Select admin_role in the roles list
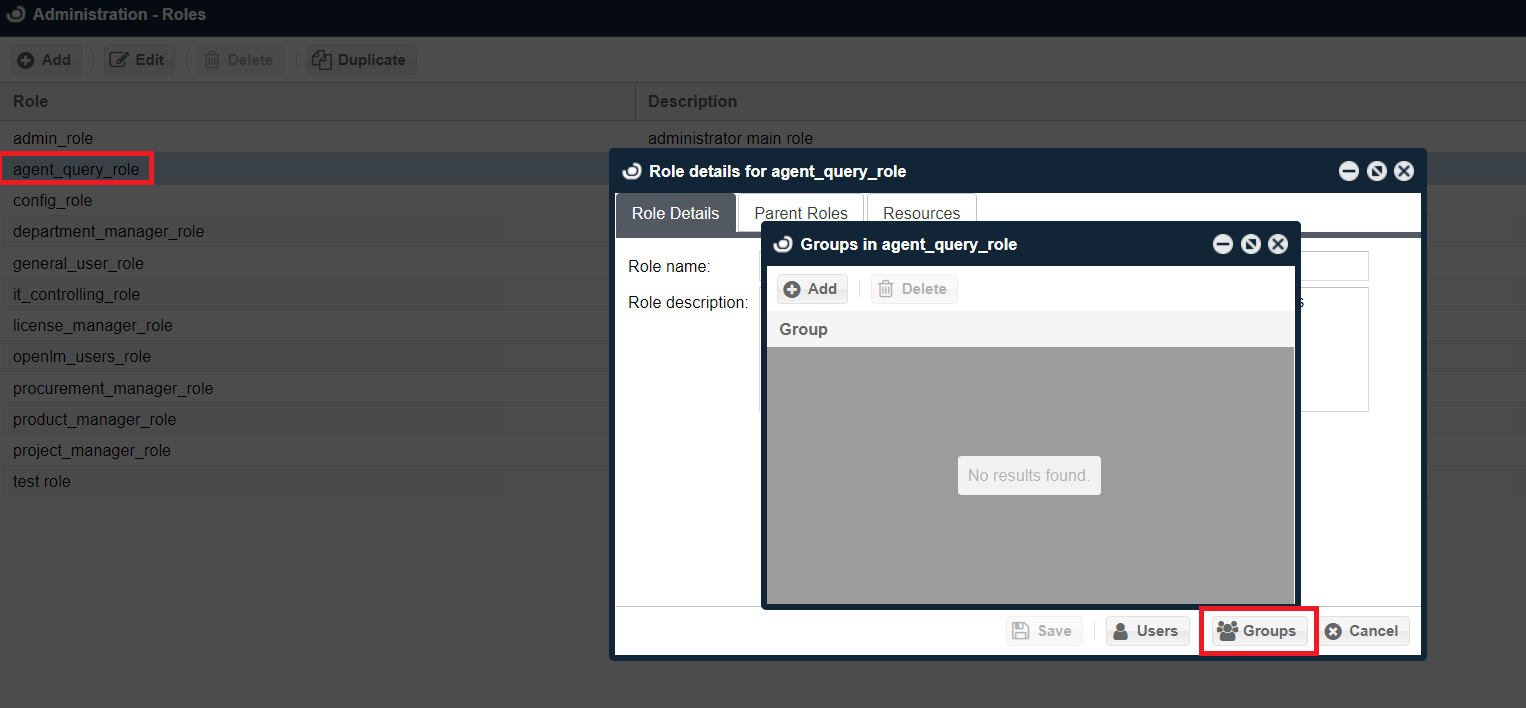 (x=53, y=138)
